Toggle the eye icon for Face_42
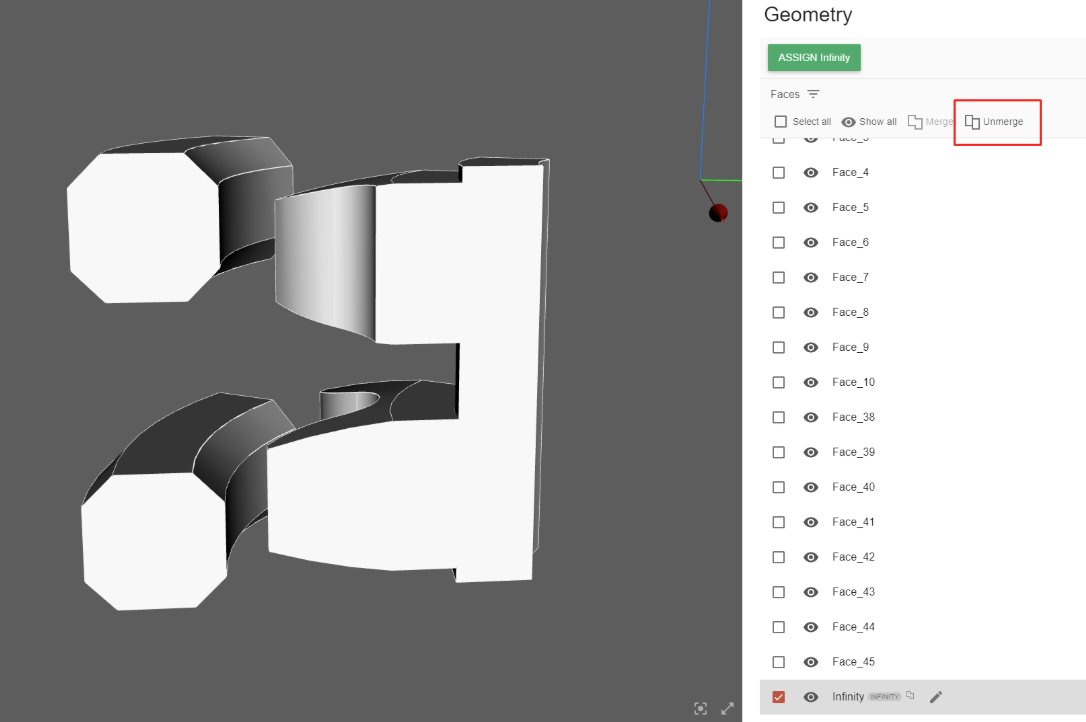1086x722 pixels. point(811,557)
